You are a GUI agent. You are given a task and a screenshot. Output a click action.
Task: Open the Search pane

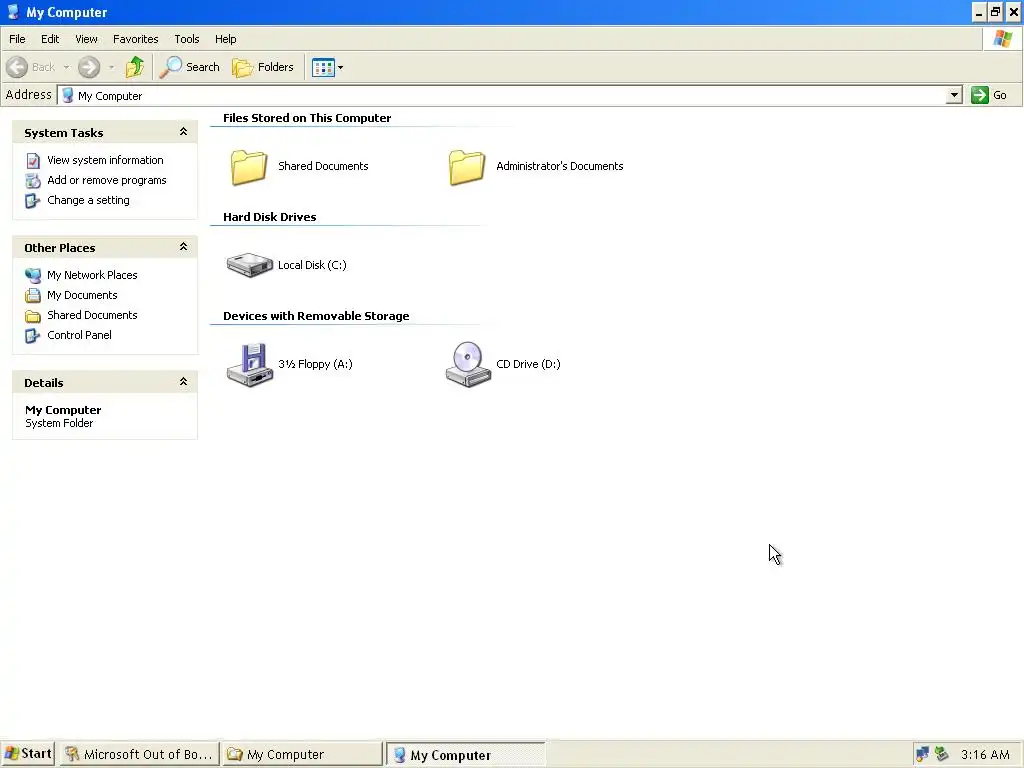coord(190,67)
